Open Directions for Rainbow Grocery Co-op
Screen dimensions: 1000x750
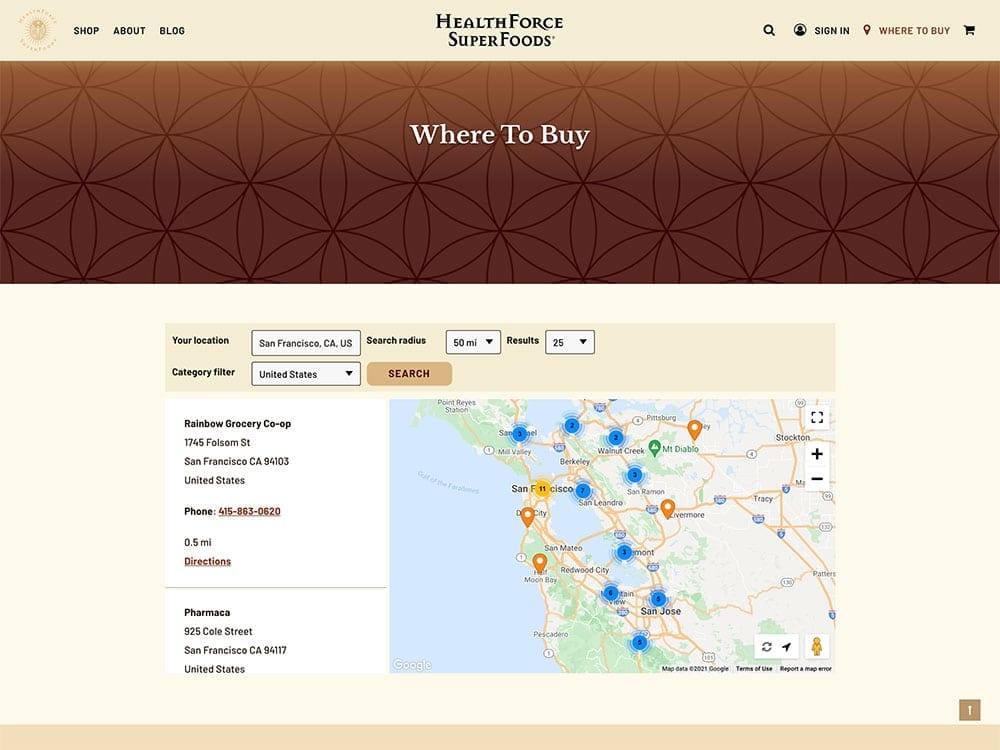(x=207, y=561)
